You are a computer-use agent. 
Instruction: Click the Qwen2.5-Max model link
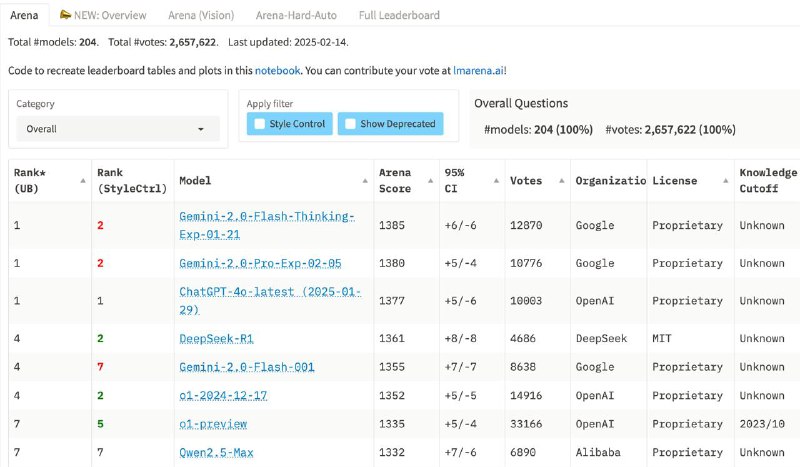(216, 453)
